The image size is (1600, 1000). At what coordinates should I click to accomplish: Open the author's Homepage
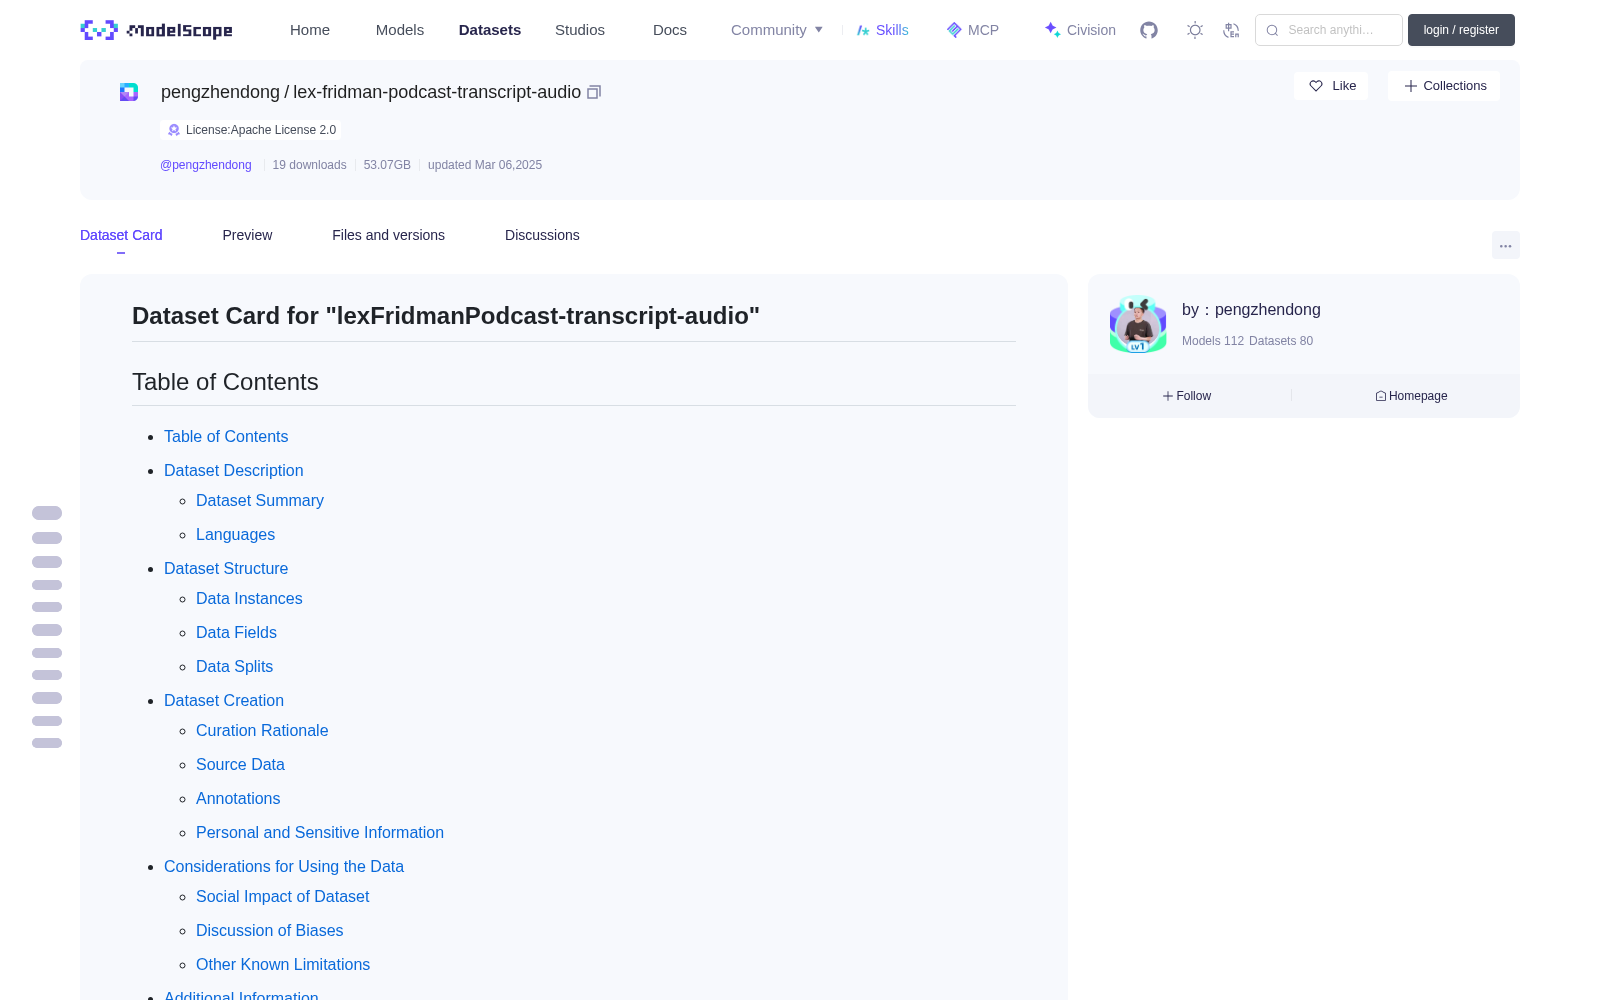coord(1411,396)
